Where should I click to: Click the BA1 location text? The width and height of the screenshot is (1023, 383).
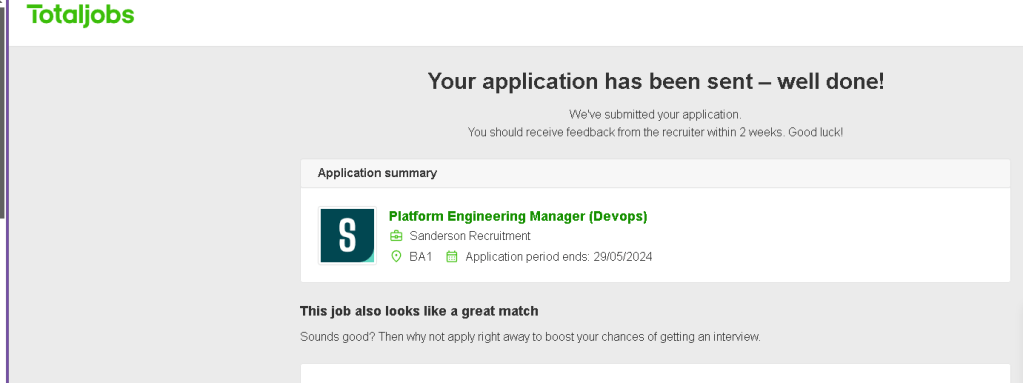pos(421,256)
